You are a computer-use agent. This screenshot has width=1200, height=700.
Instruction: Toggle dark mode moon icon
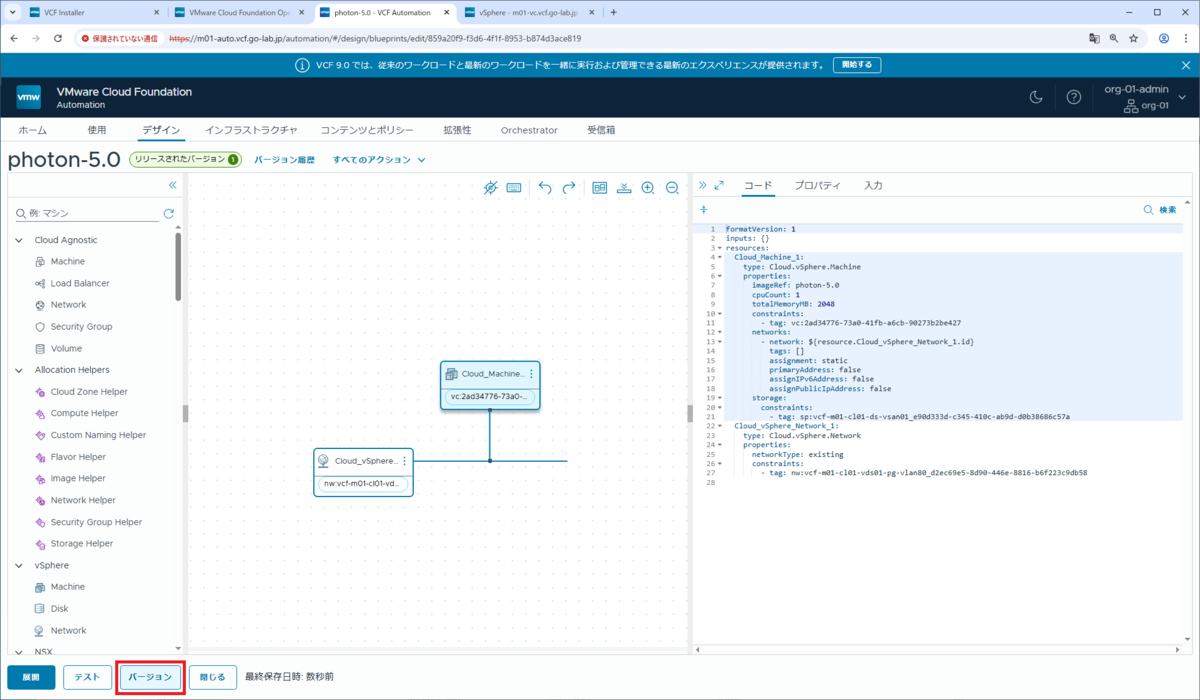(x=1036, y=97)
